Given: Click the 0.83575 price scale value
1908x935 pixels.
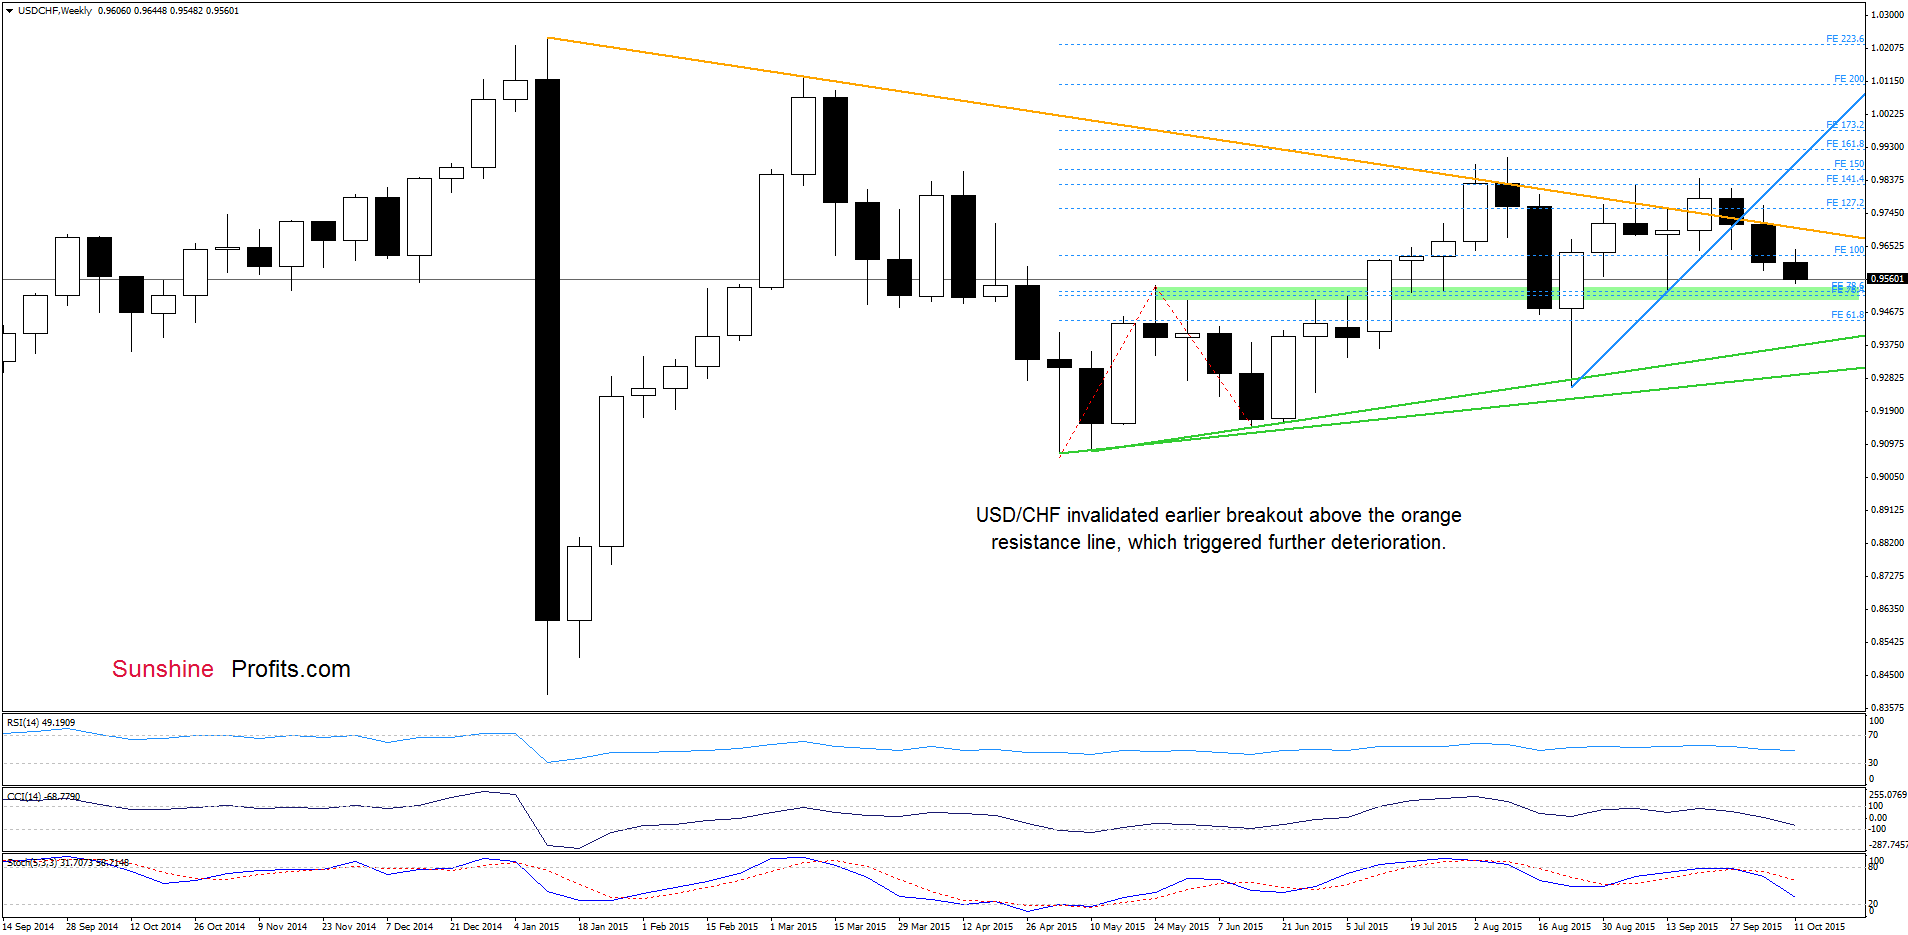Looking at the screenshot, I should tap(1887, 707).
